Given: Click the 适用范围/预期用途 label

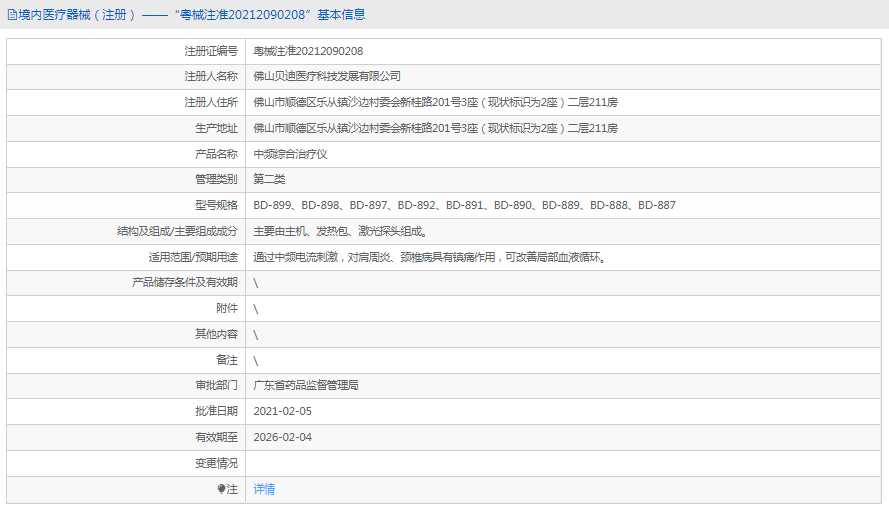Looking at the screenshot, I should [x=193, y=257].
